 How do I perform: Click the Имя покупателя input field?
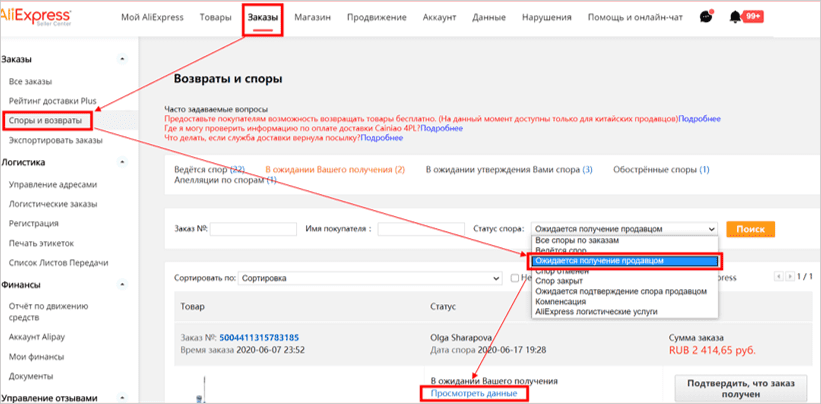(421, 229)
